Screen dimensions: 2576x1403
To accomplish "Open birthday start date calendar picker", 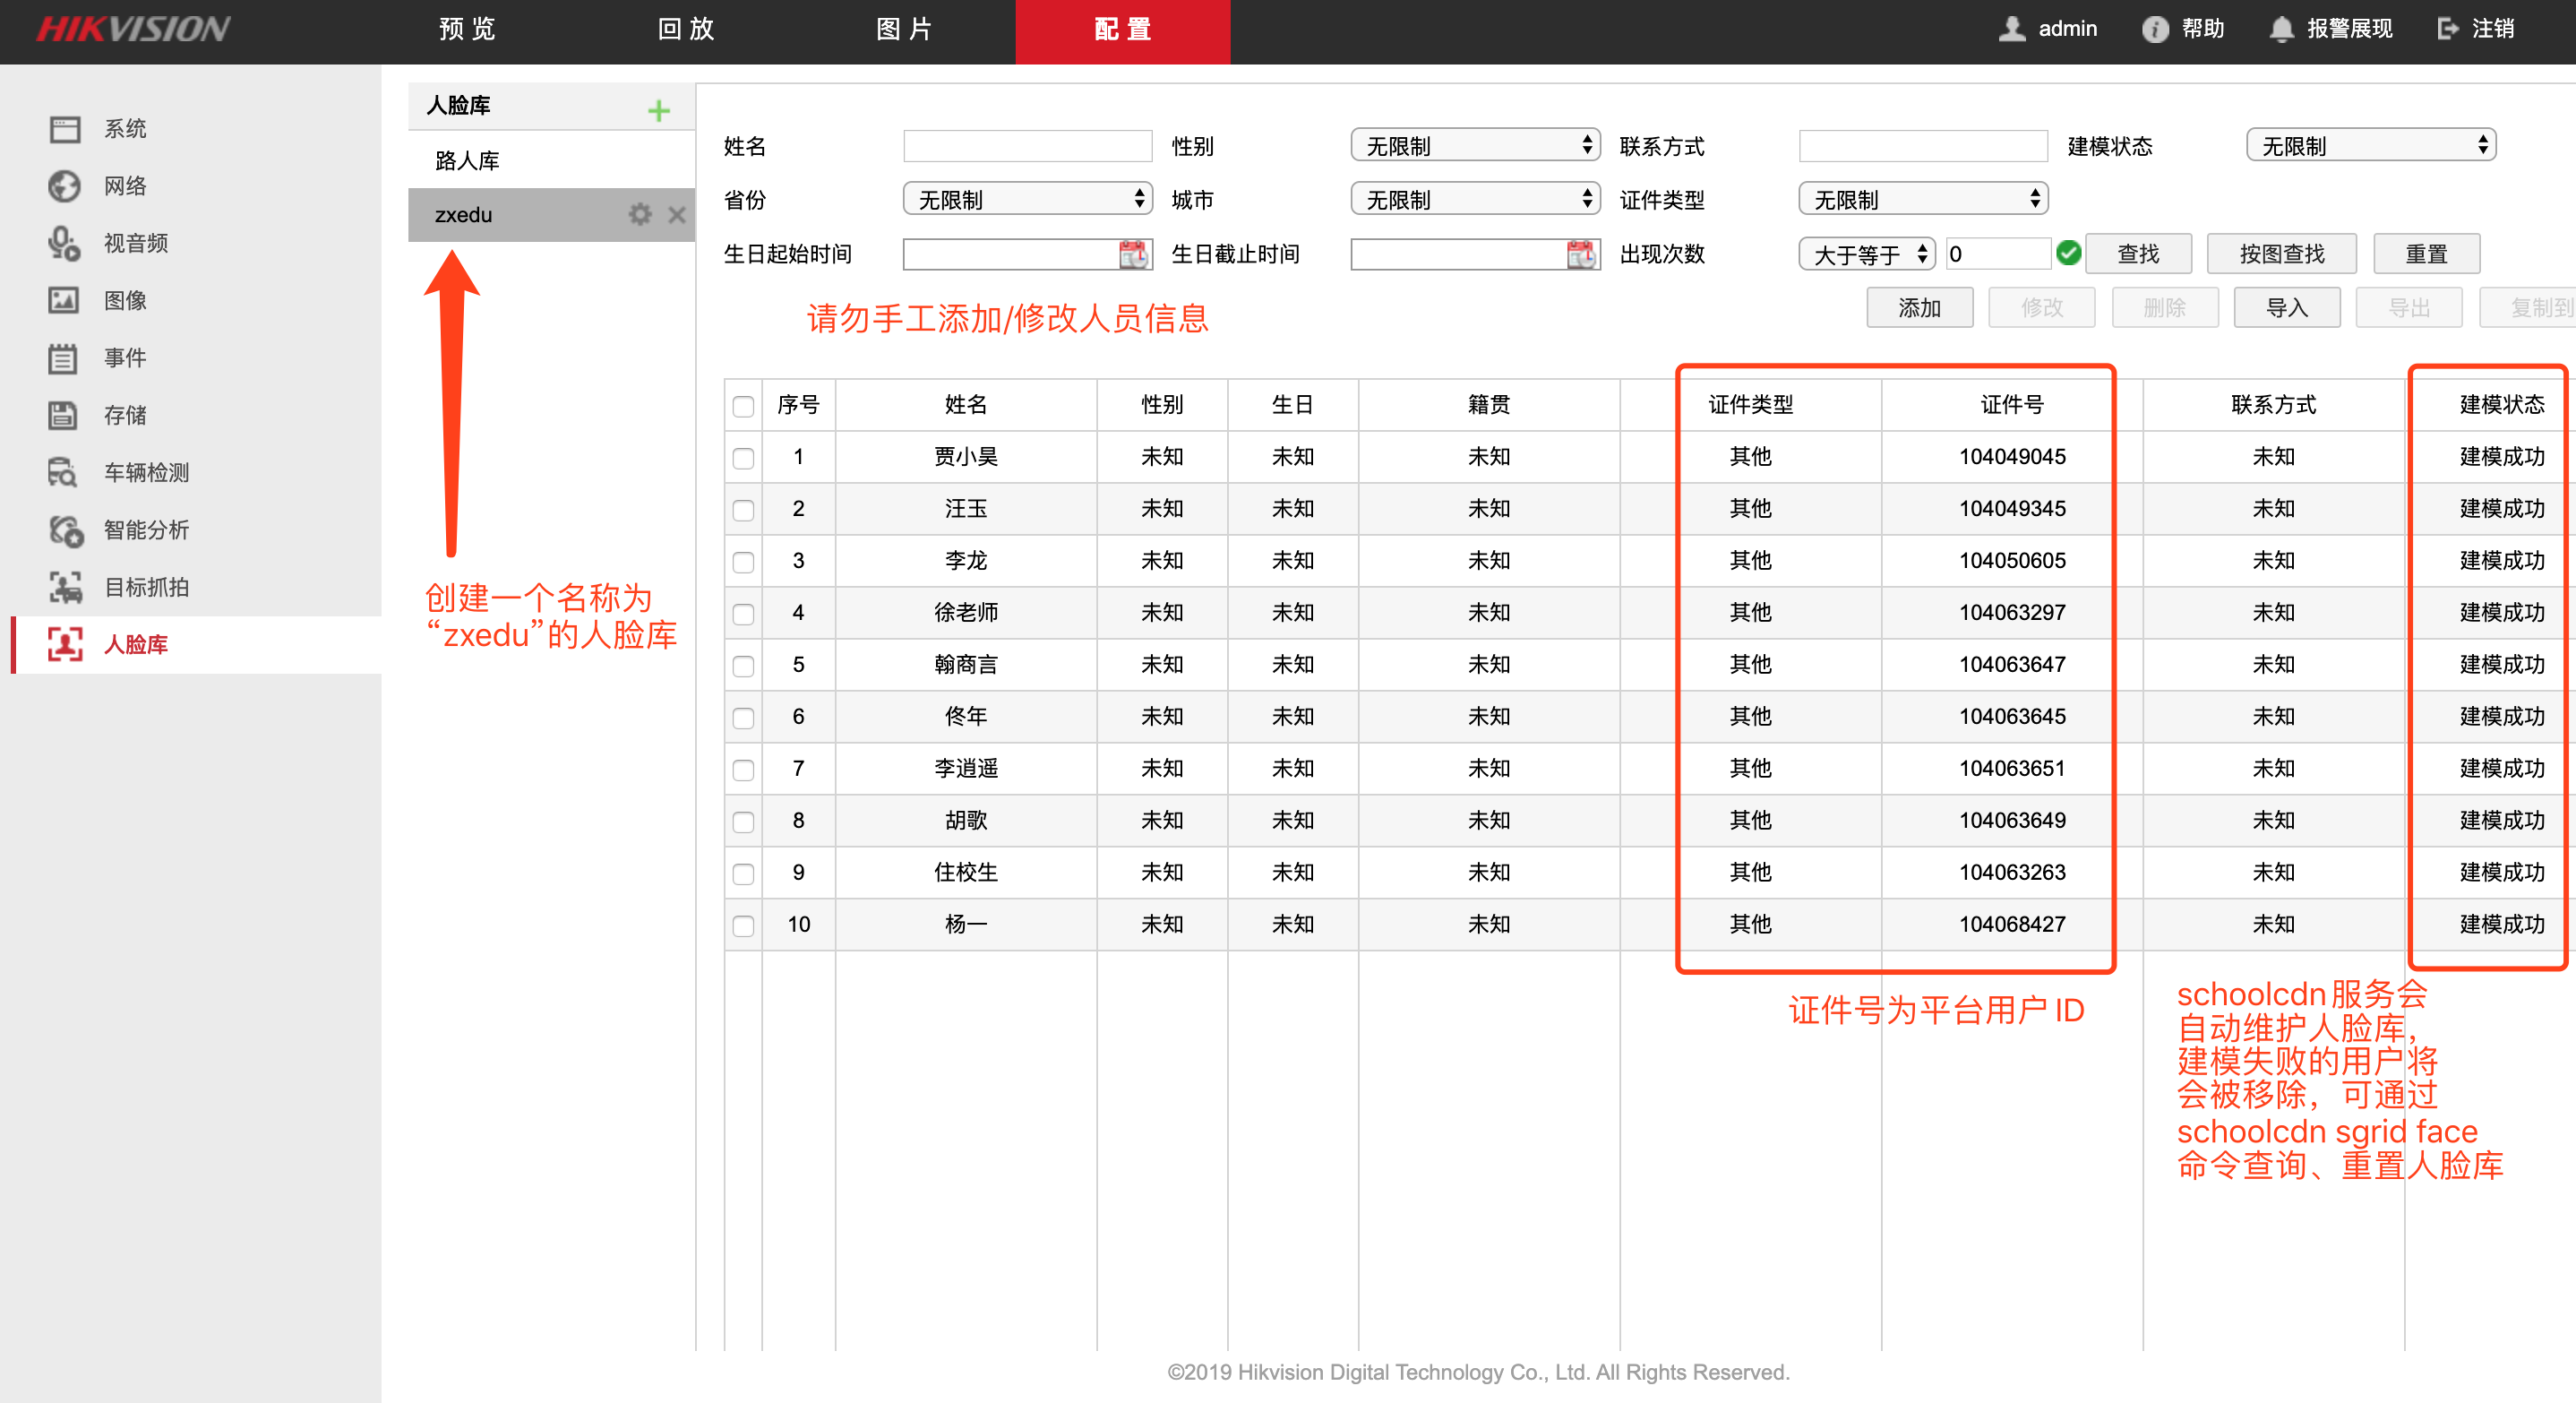I will coord(1133,254).
